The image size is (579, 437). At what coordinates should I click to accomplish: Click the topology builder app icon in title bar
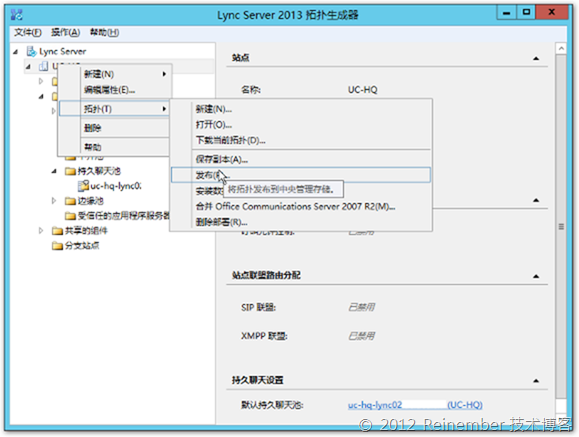click(17, 15)
